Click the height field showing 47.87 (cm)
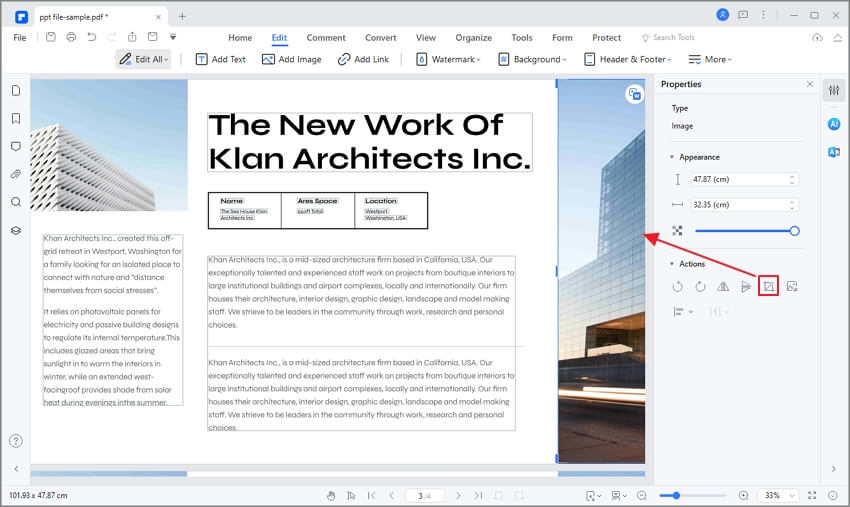The image size is (850, 507). (744, 179)
